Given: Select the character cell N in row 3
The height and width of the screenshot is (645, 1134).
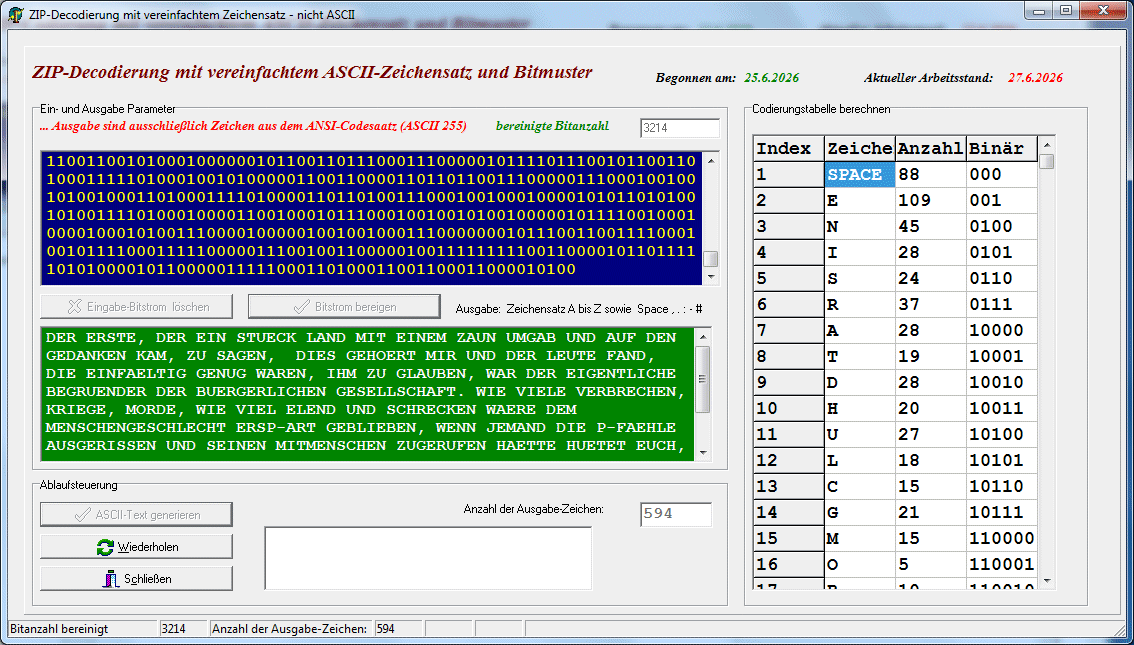Looking at the screenshot, I should [860, 226].
